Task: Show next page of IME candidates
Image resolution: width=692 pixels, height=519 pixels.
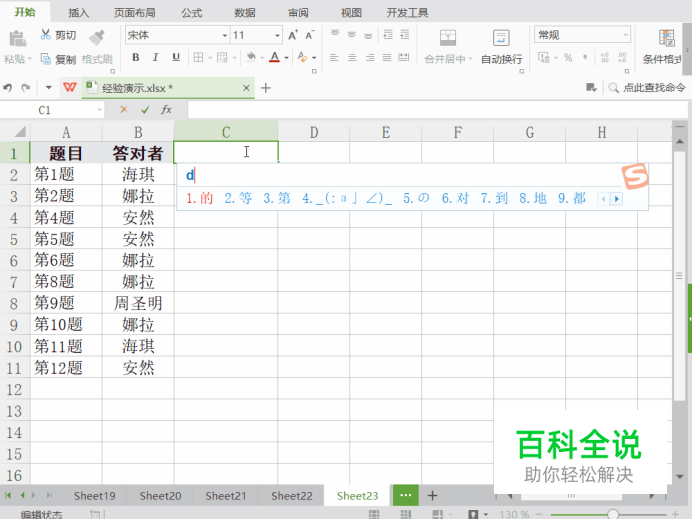Action: (x=617, y=199)
